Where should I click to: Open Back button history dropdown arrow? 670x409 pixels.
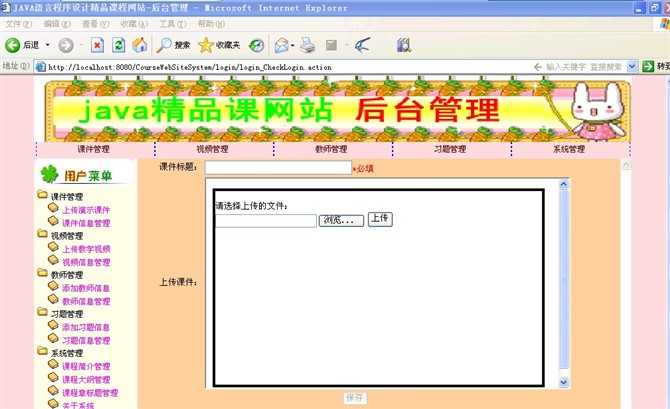tap(47, 45)
